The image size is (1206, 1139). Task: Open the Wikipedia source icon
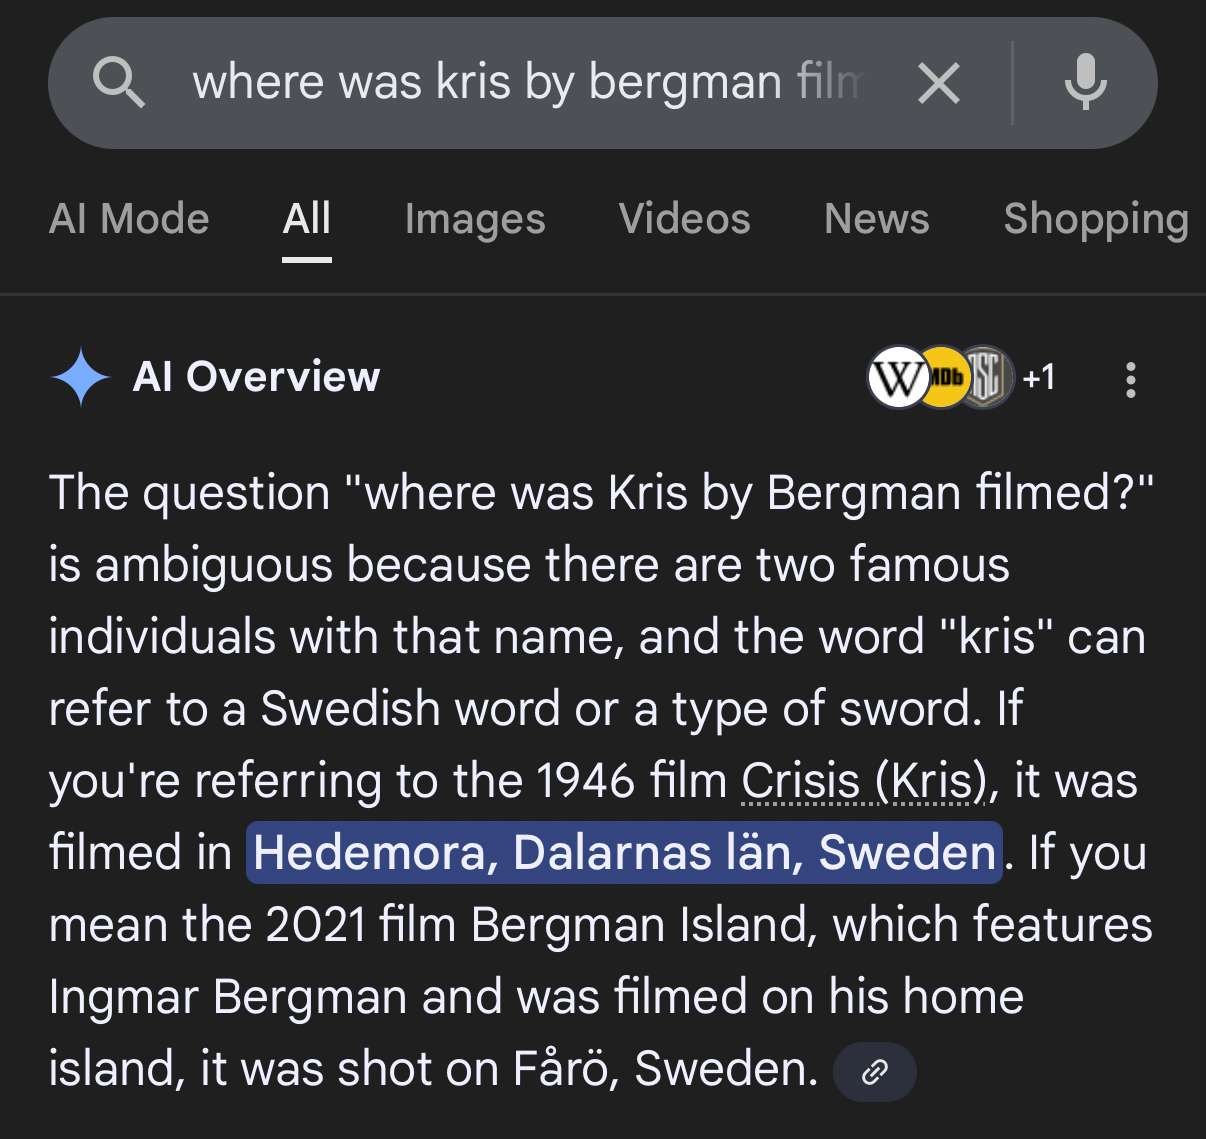click(x=897, y=378)
